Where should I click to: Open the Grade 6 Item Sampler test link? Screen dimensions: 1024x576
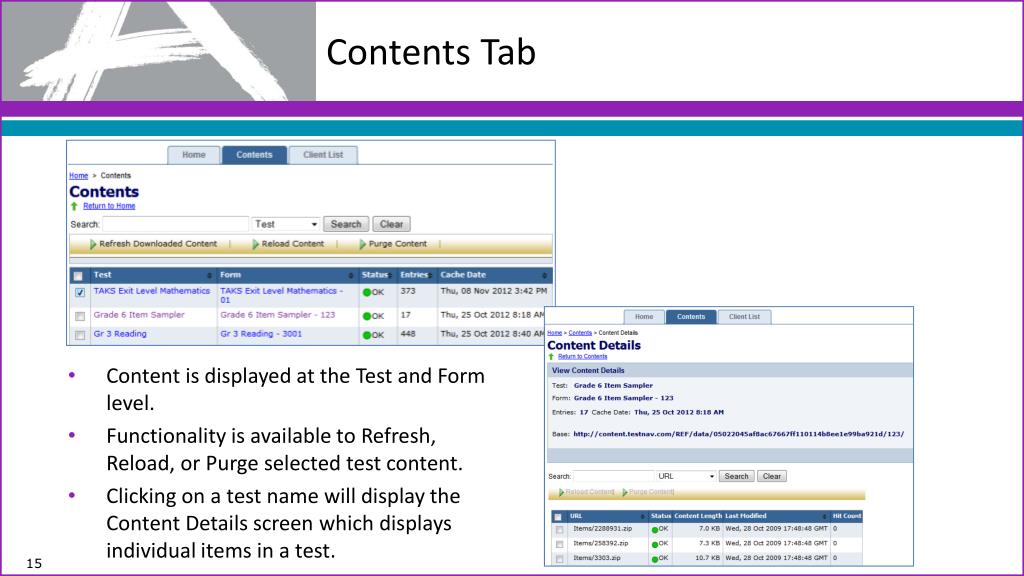pos(139,315)
